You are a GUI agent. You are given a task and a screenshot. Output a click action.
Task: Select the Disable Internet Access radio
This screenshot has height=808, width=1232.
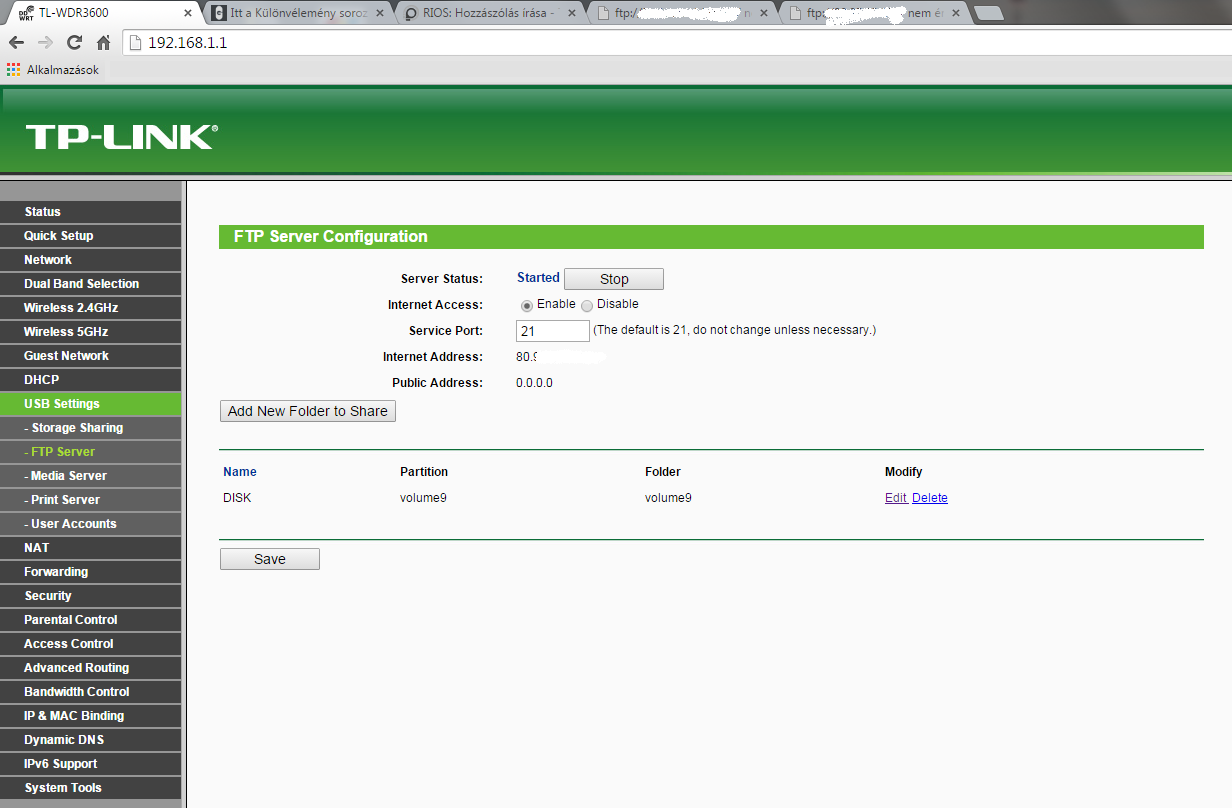587,305
